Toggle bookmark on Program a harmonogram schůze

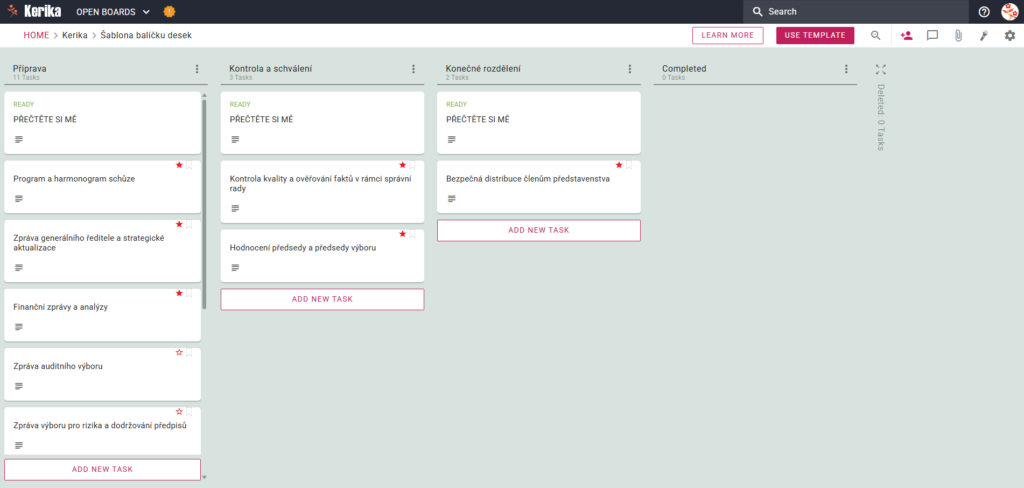(189, 165)
